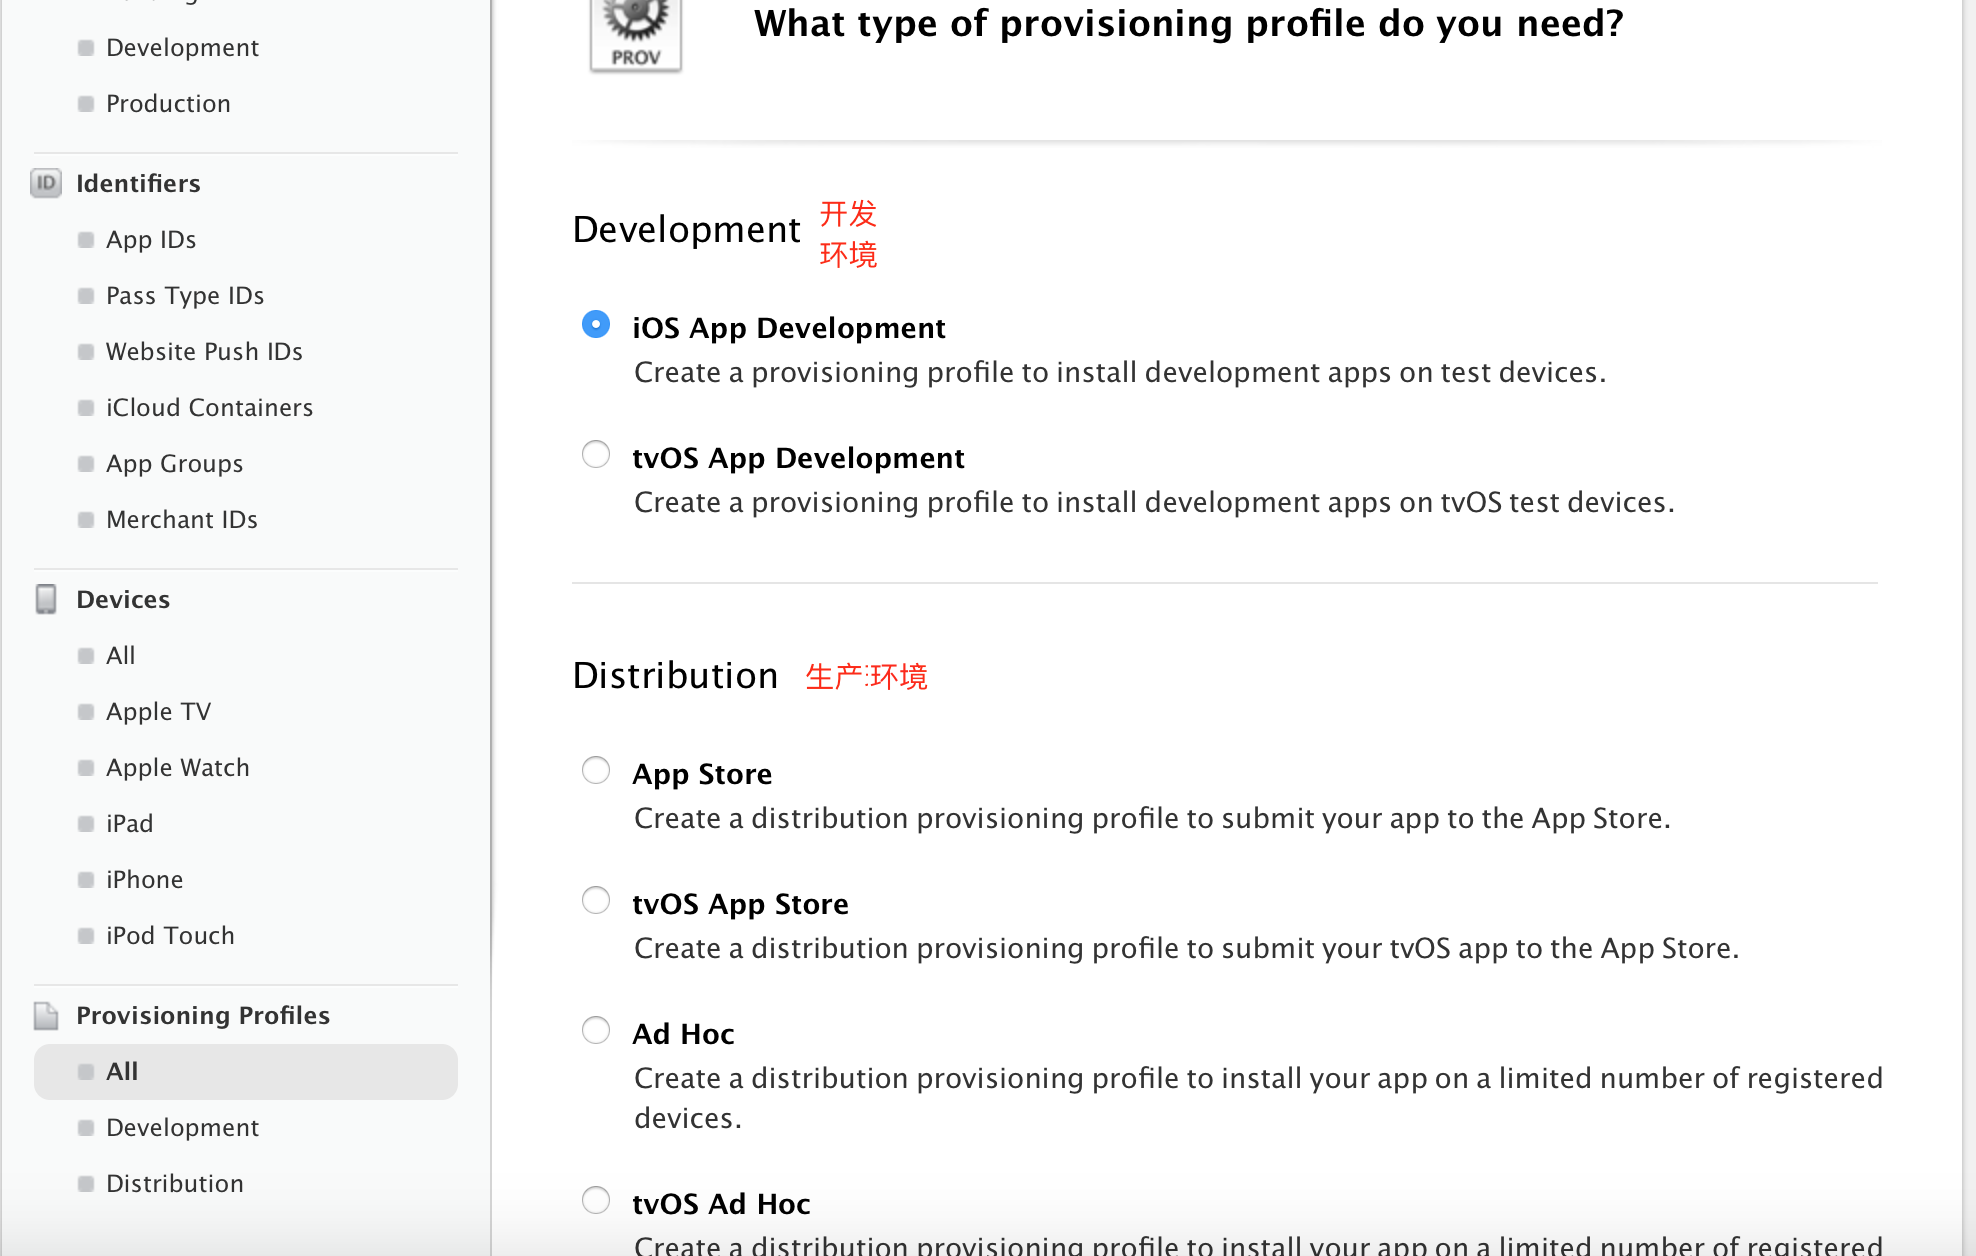This screenshot has width=1976, height=1256.
Task: Select the tvOS Ad Hoc radio button
Action: (x=596, y=1200)
